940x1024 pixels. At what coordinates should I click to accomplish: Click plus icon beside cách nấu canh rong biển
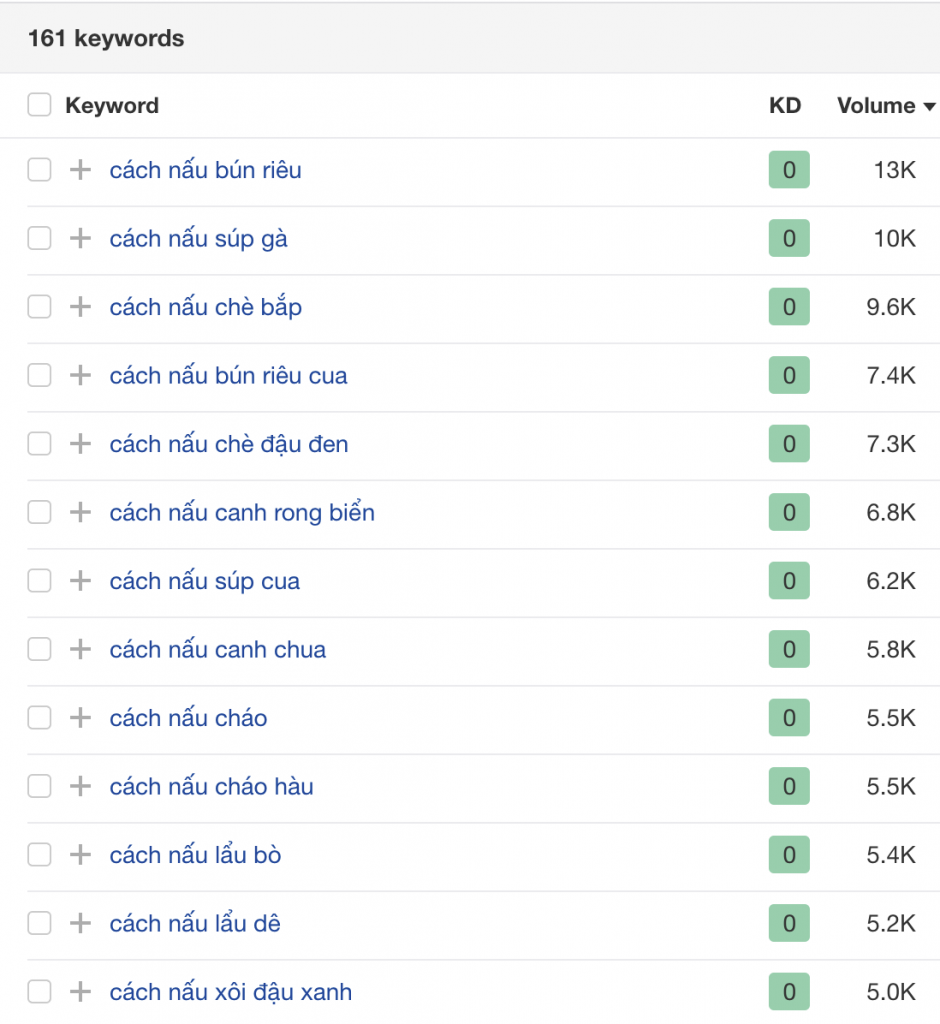(x=80, y=513)
